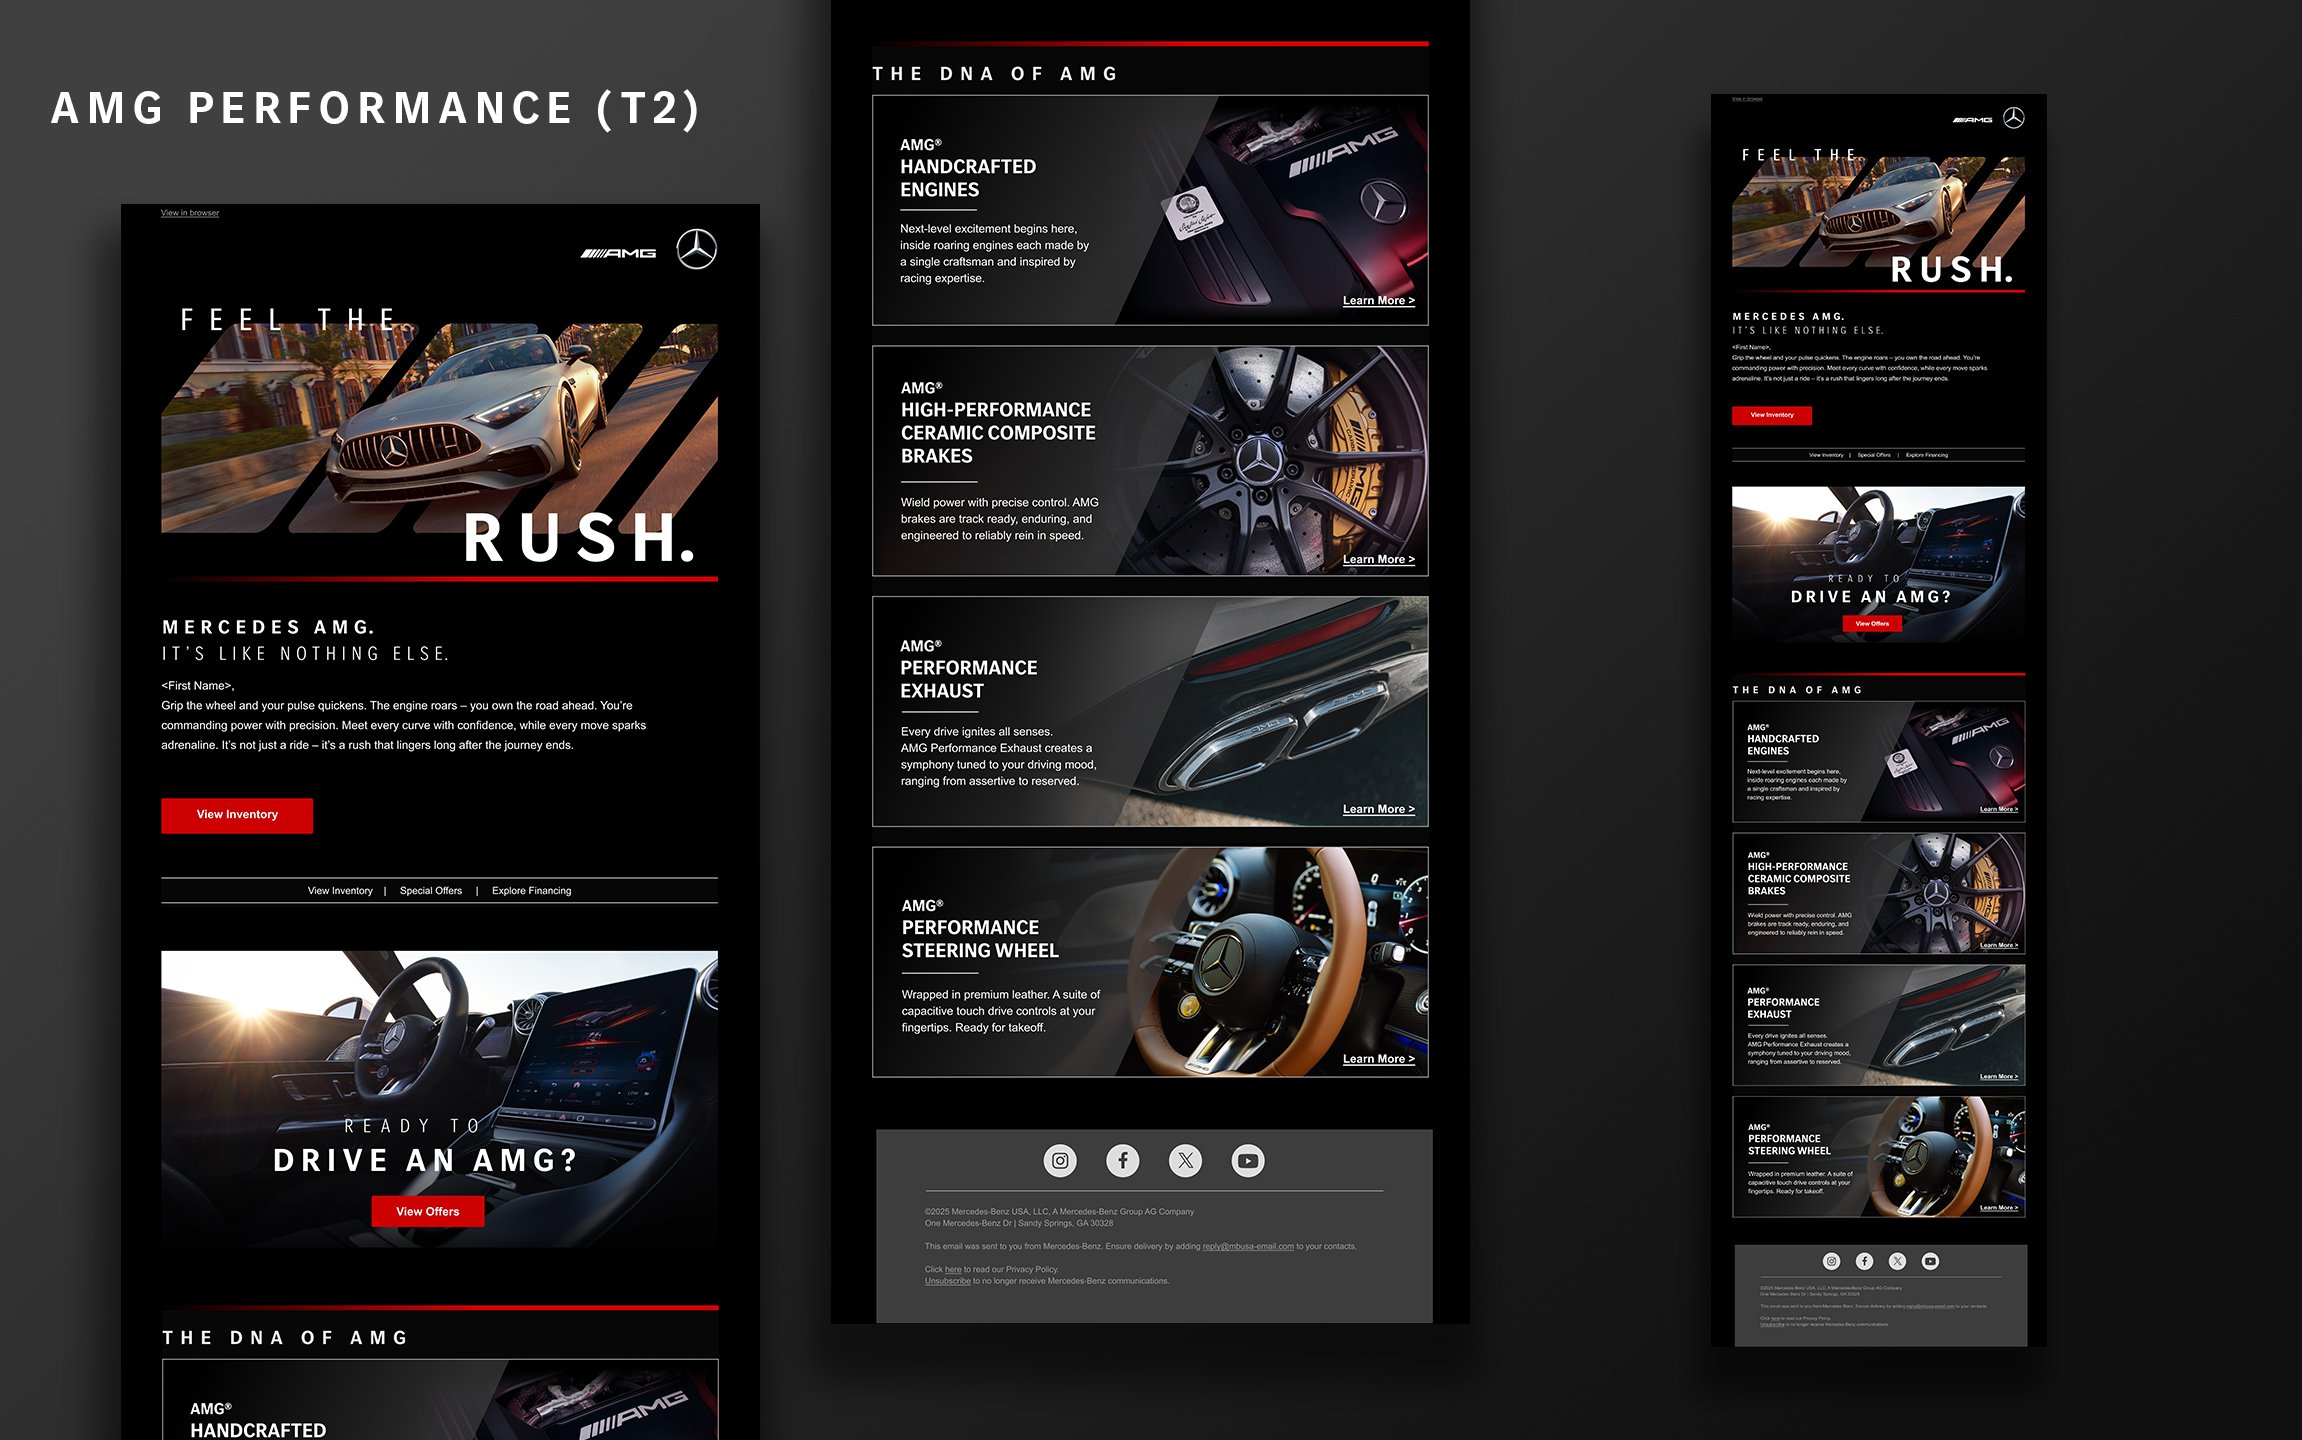The image size is (2302, 1440).
Task: Select Special Offers in the navigation bar
Action: coord(431,891)
